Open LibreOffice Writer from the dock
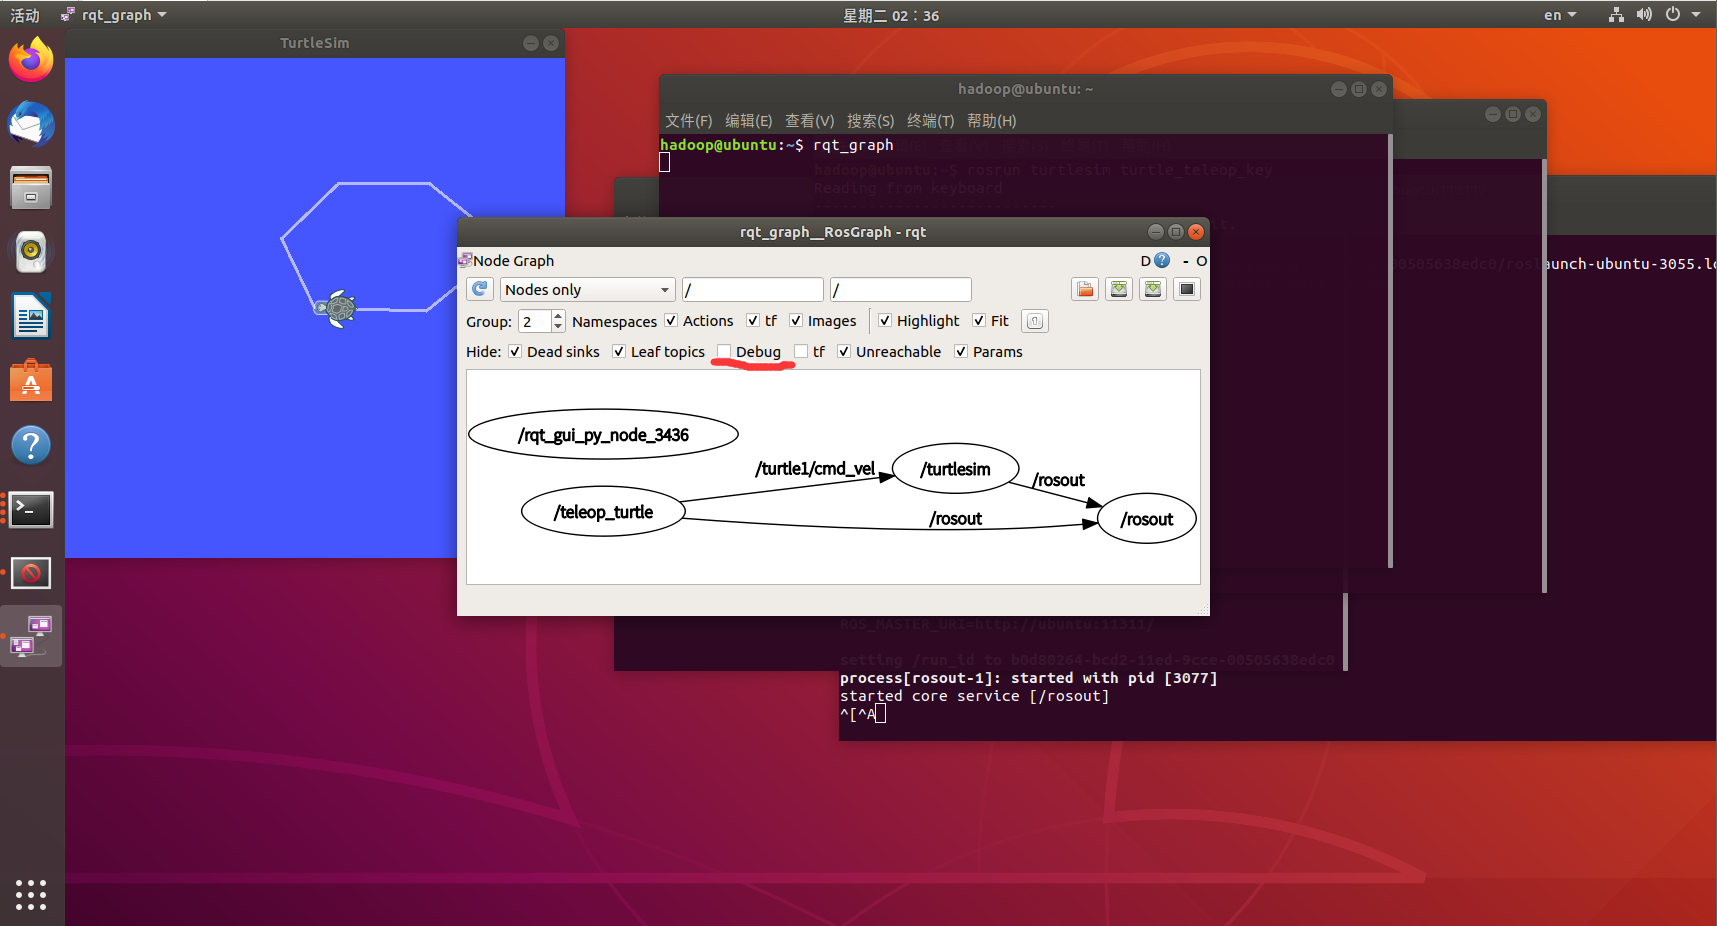 [x=31, y=317]
